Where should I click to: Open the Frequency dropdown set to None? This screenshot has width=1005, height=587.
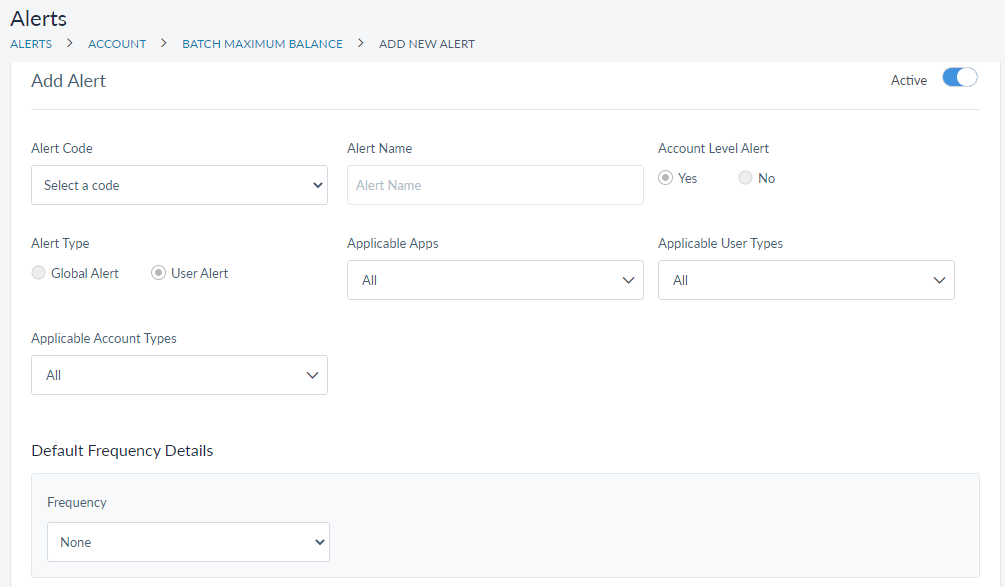(188, 542)
